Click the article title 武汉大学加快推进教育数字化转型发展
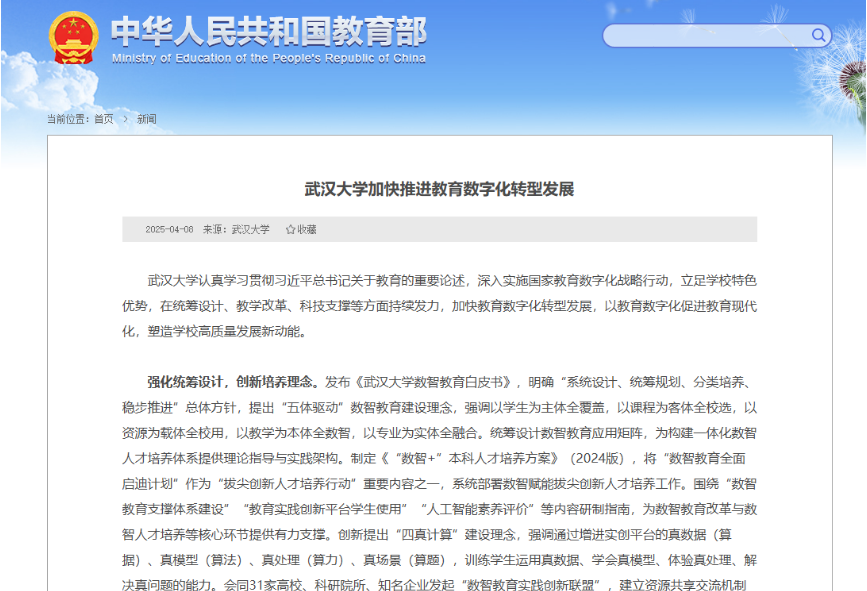Screen dimensions: 867x591 (439, 189)
